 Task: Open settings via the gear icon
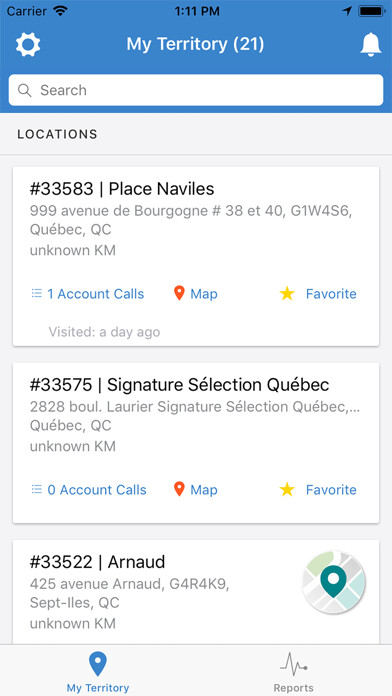28,44
